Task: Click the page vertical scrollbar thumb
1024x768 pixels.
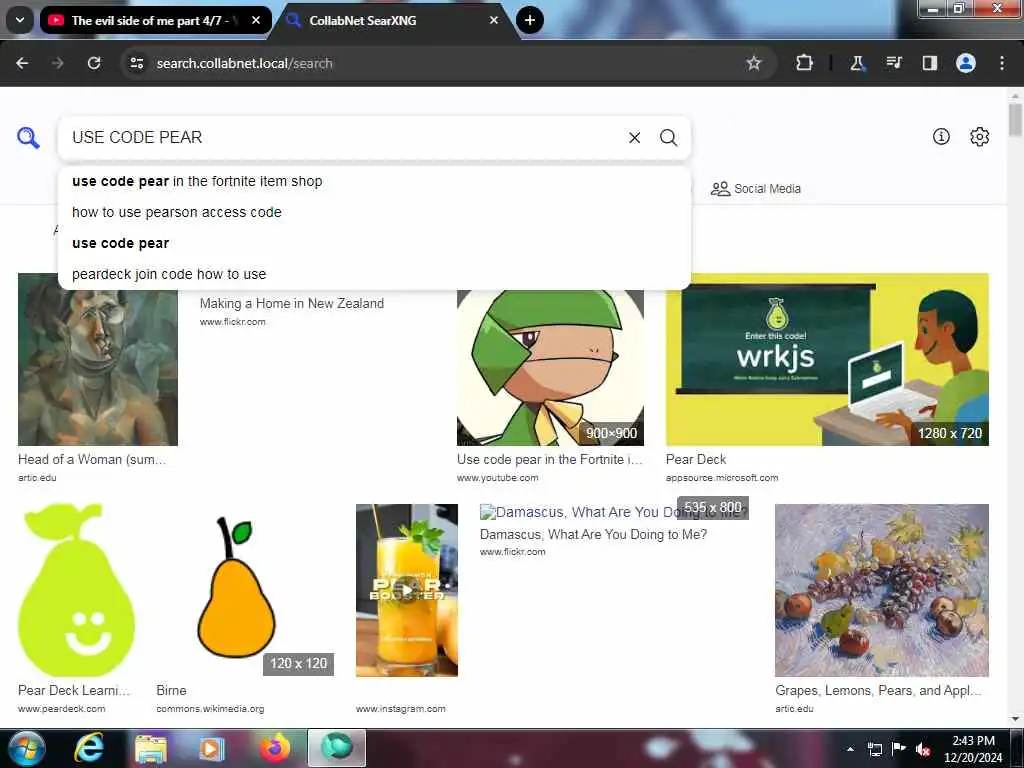Action: point(1015,120)
